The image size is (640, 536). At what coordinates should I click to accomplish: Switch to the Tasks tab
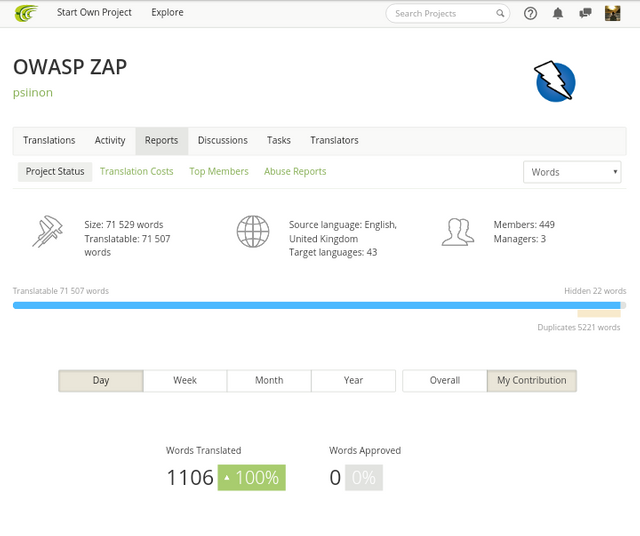279,140
